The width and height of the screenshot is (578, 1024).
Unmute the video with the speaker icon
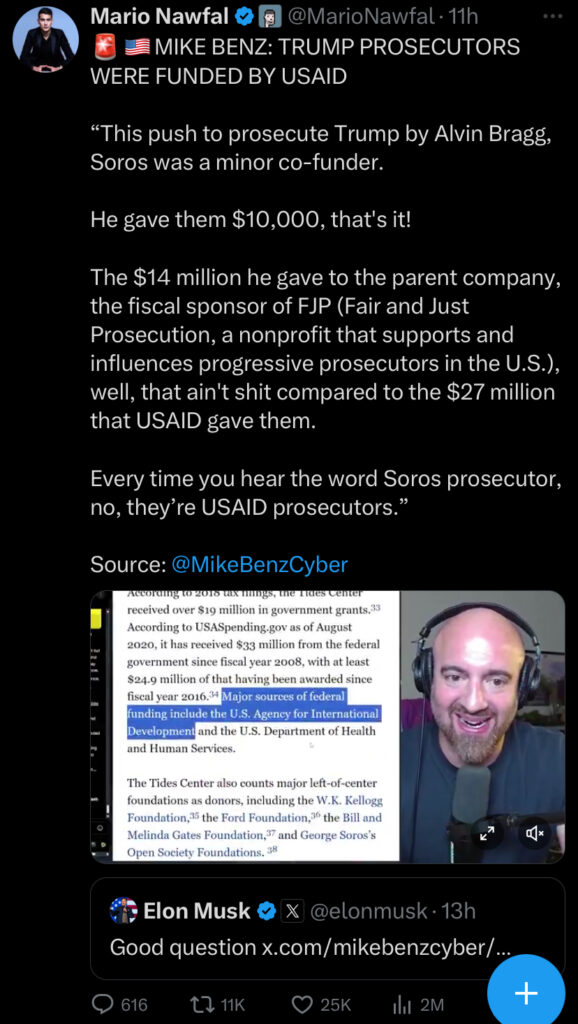(x=536, y=833)
